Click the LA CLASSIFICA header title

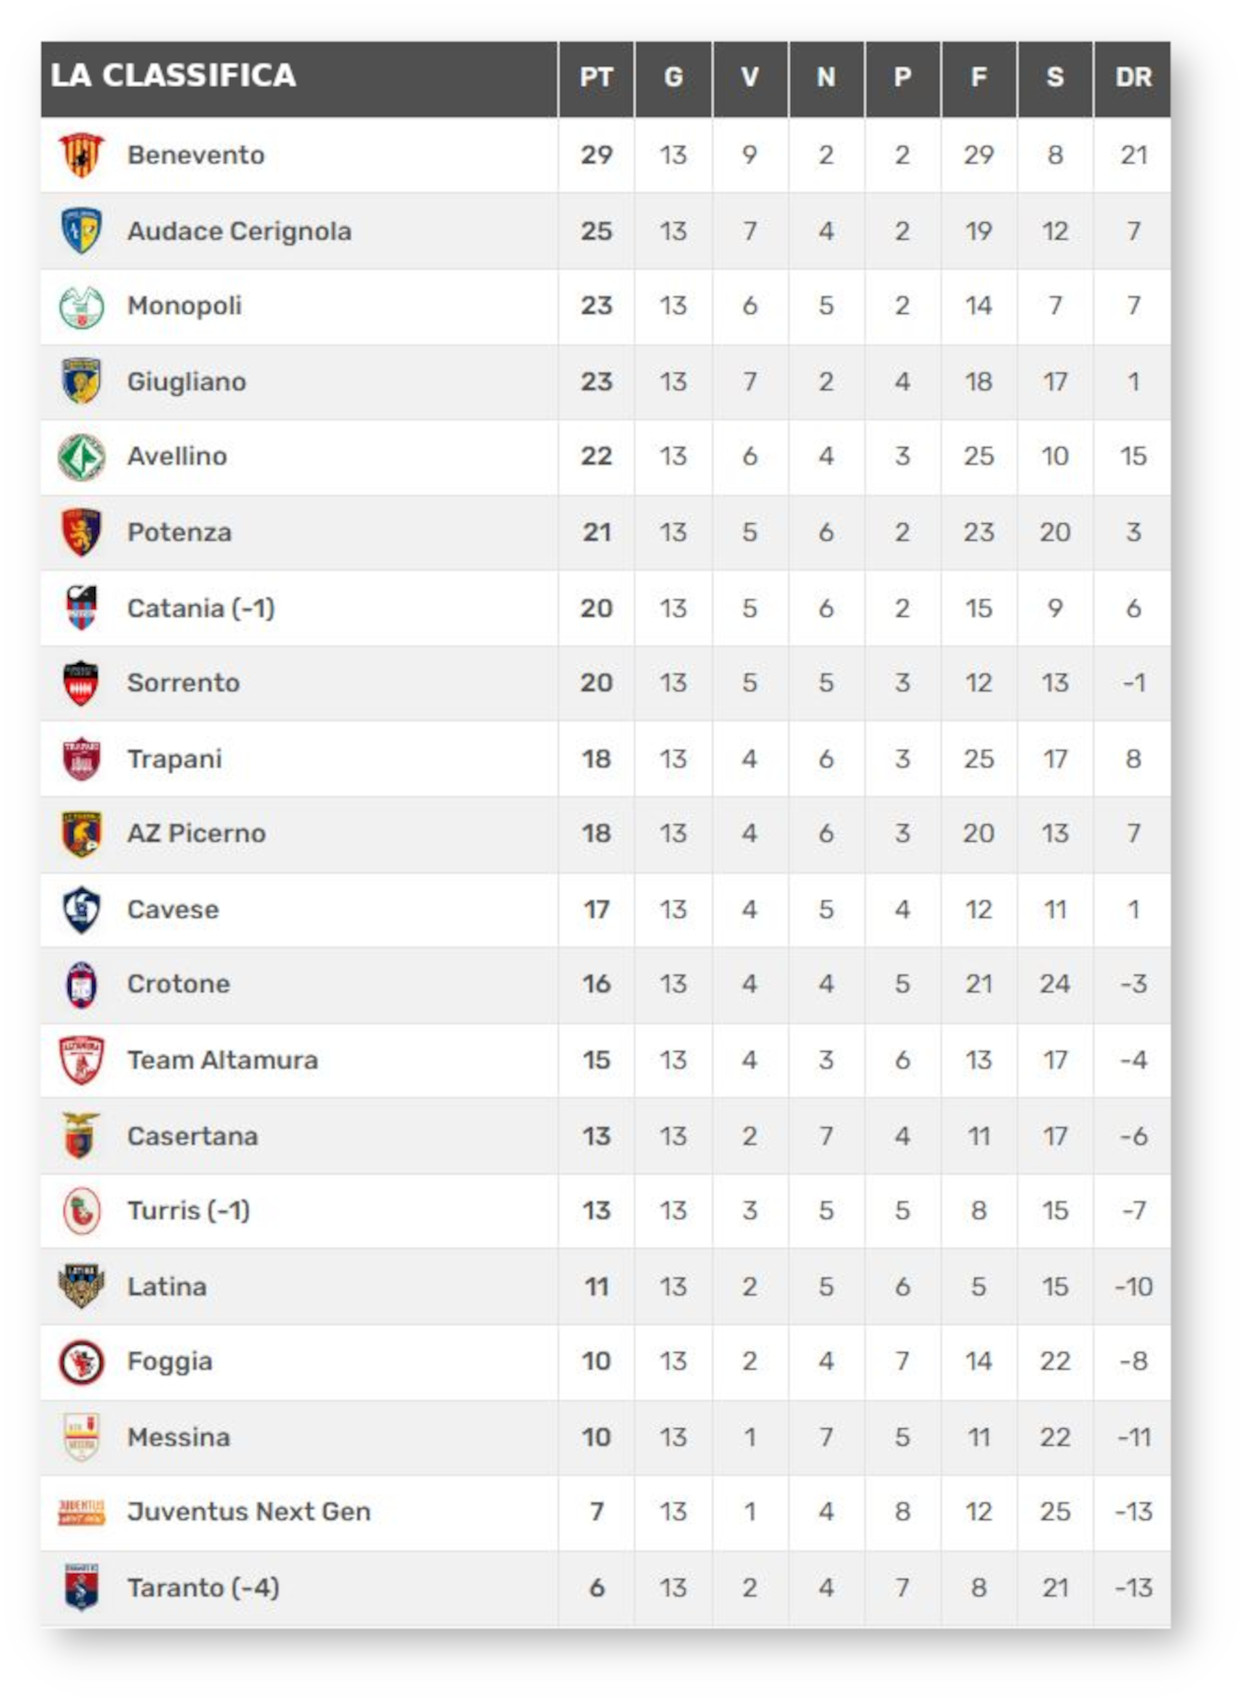pyautogui.click(x=173, y=75)
